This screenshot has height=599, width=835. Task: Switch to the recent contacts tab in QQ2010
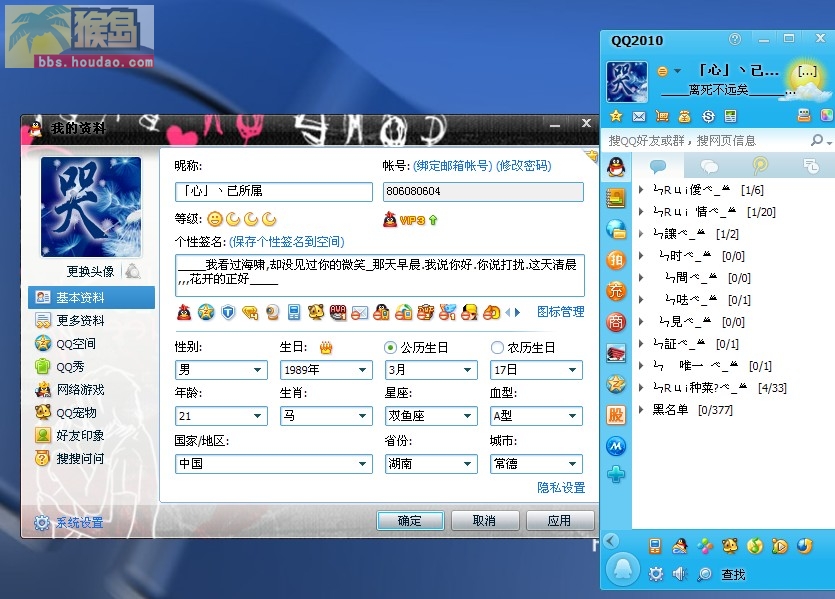point(811,167)
